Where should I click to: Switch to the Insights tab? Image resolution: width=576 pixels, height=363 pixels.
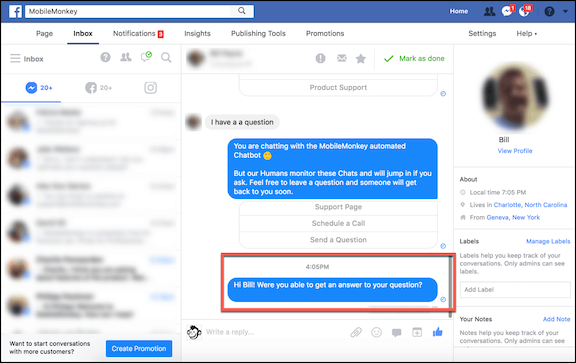[197, 33]
